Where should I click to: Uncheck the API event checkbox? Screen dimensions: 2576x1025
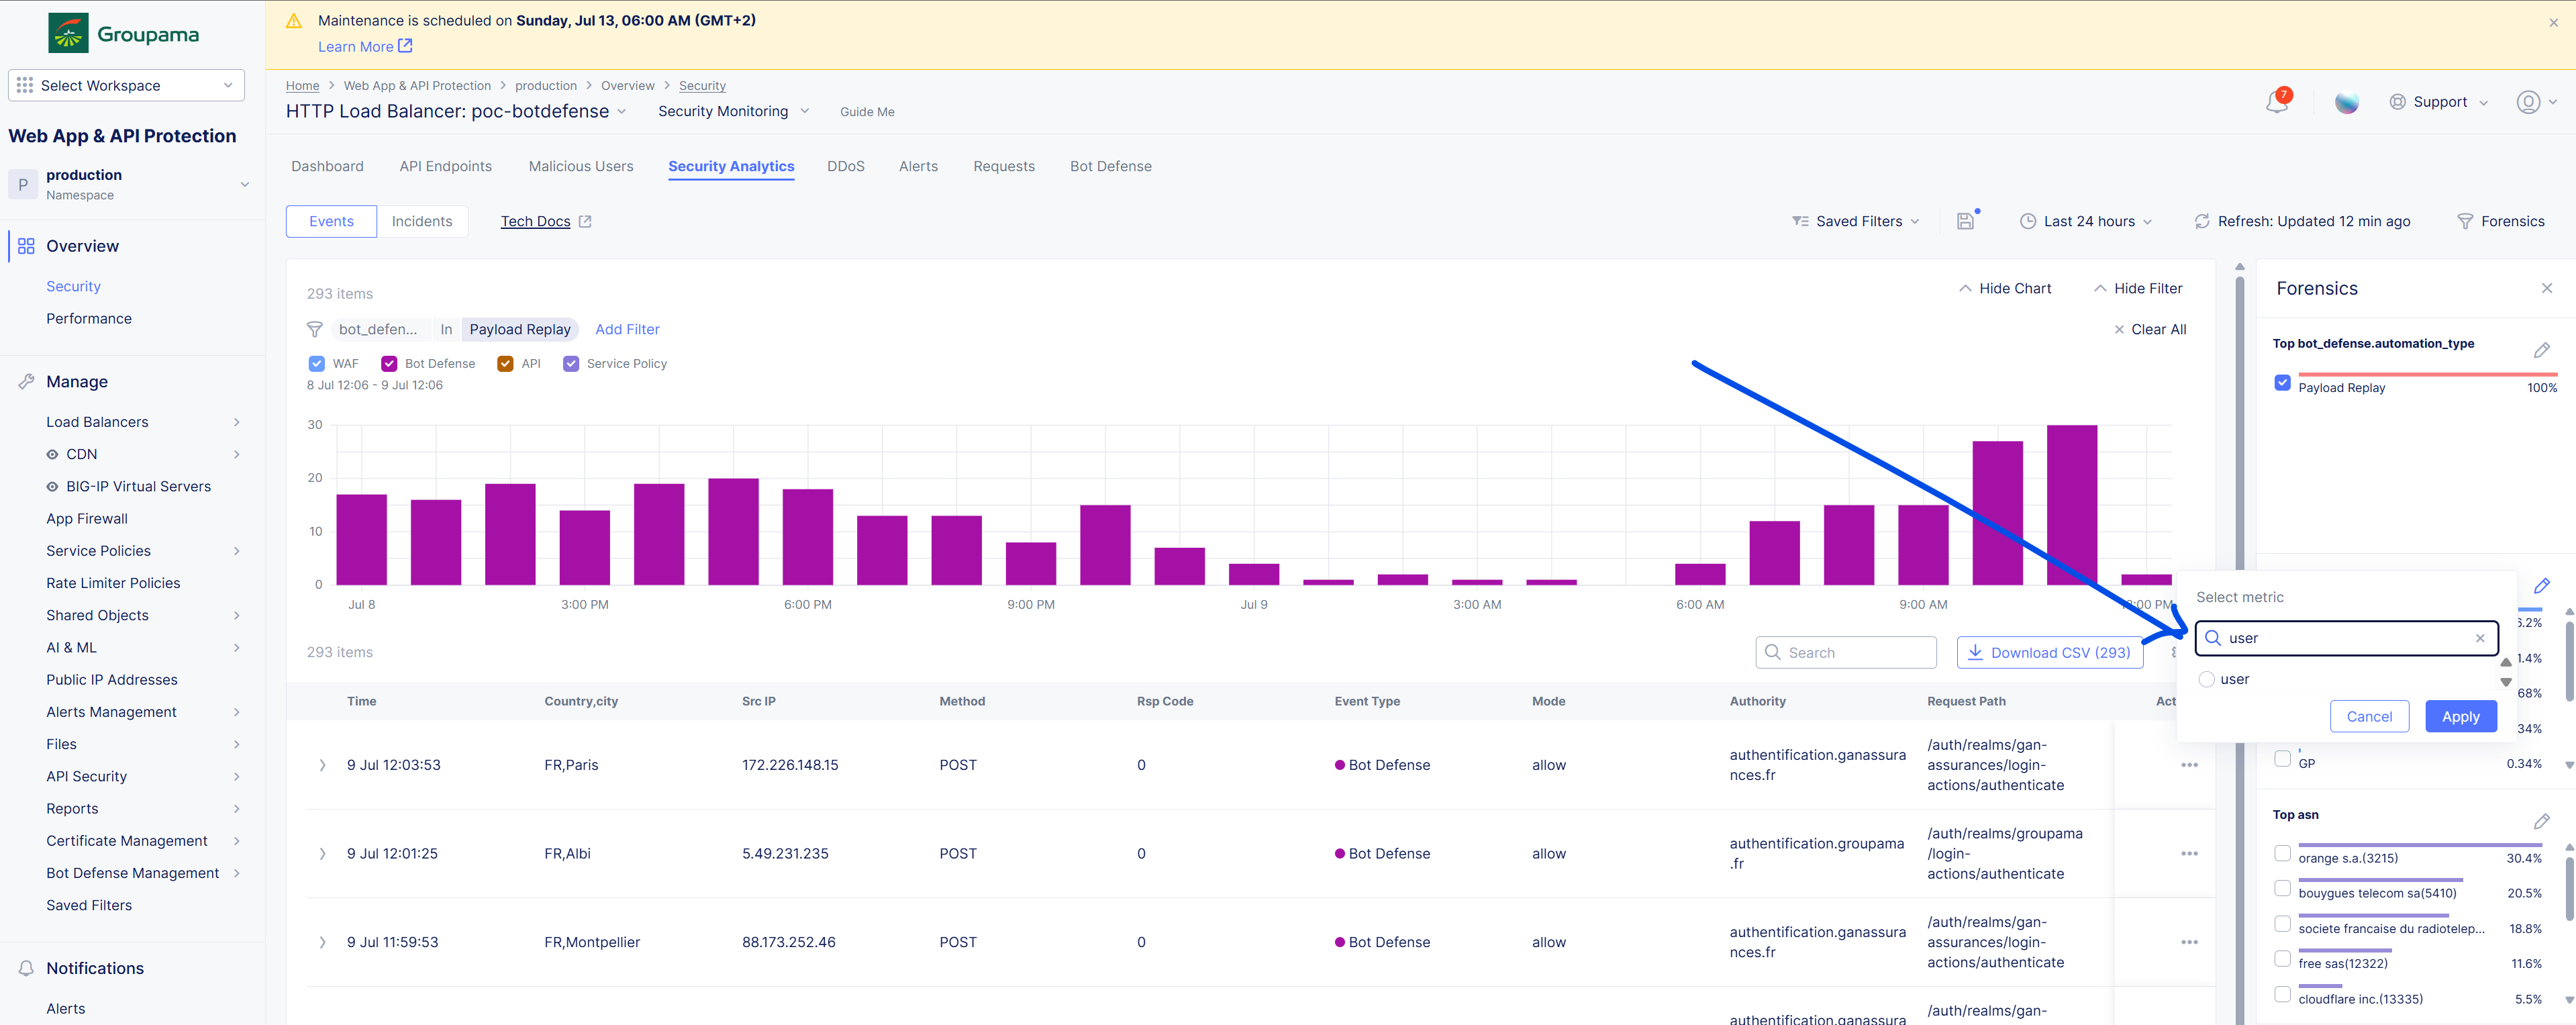pos(505,364)
